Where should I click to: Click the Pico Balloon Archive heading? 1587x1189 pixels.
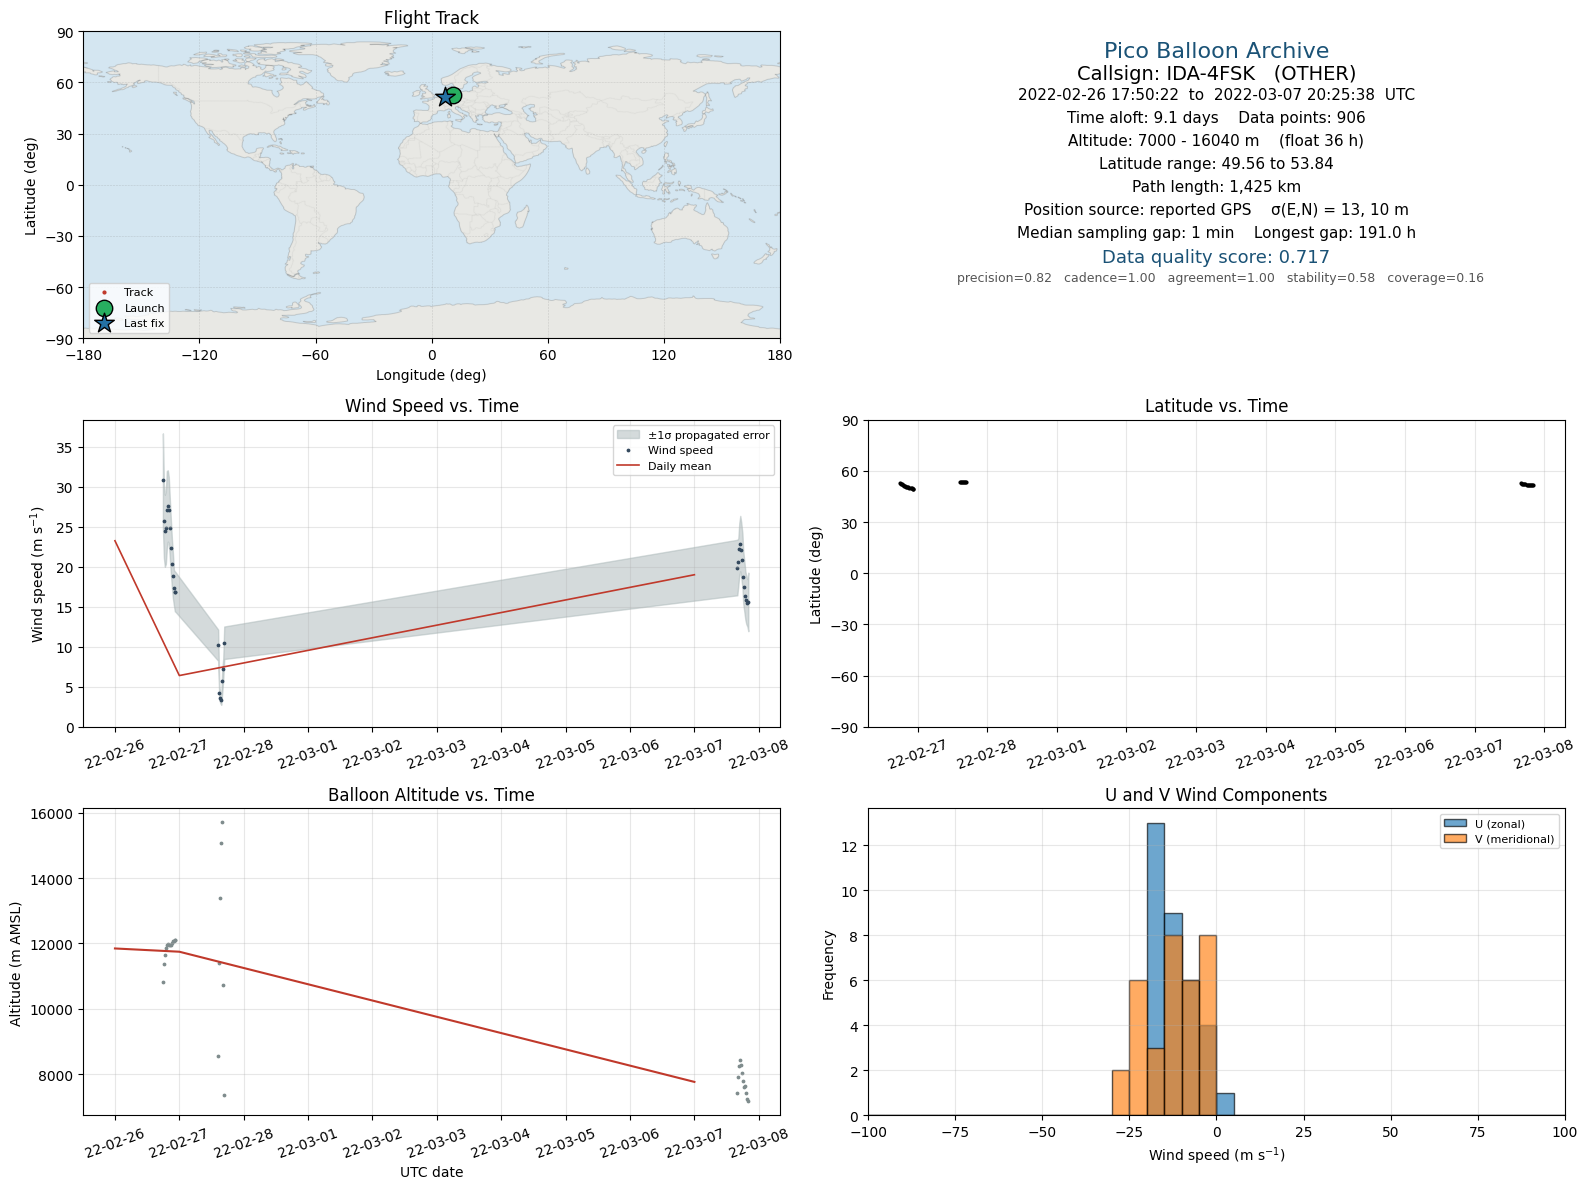tap(1216, 51)
